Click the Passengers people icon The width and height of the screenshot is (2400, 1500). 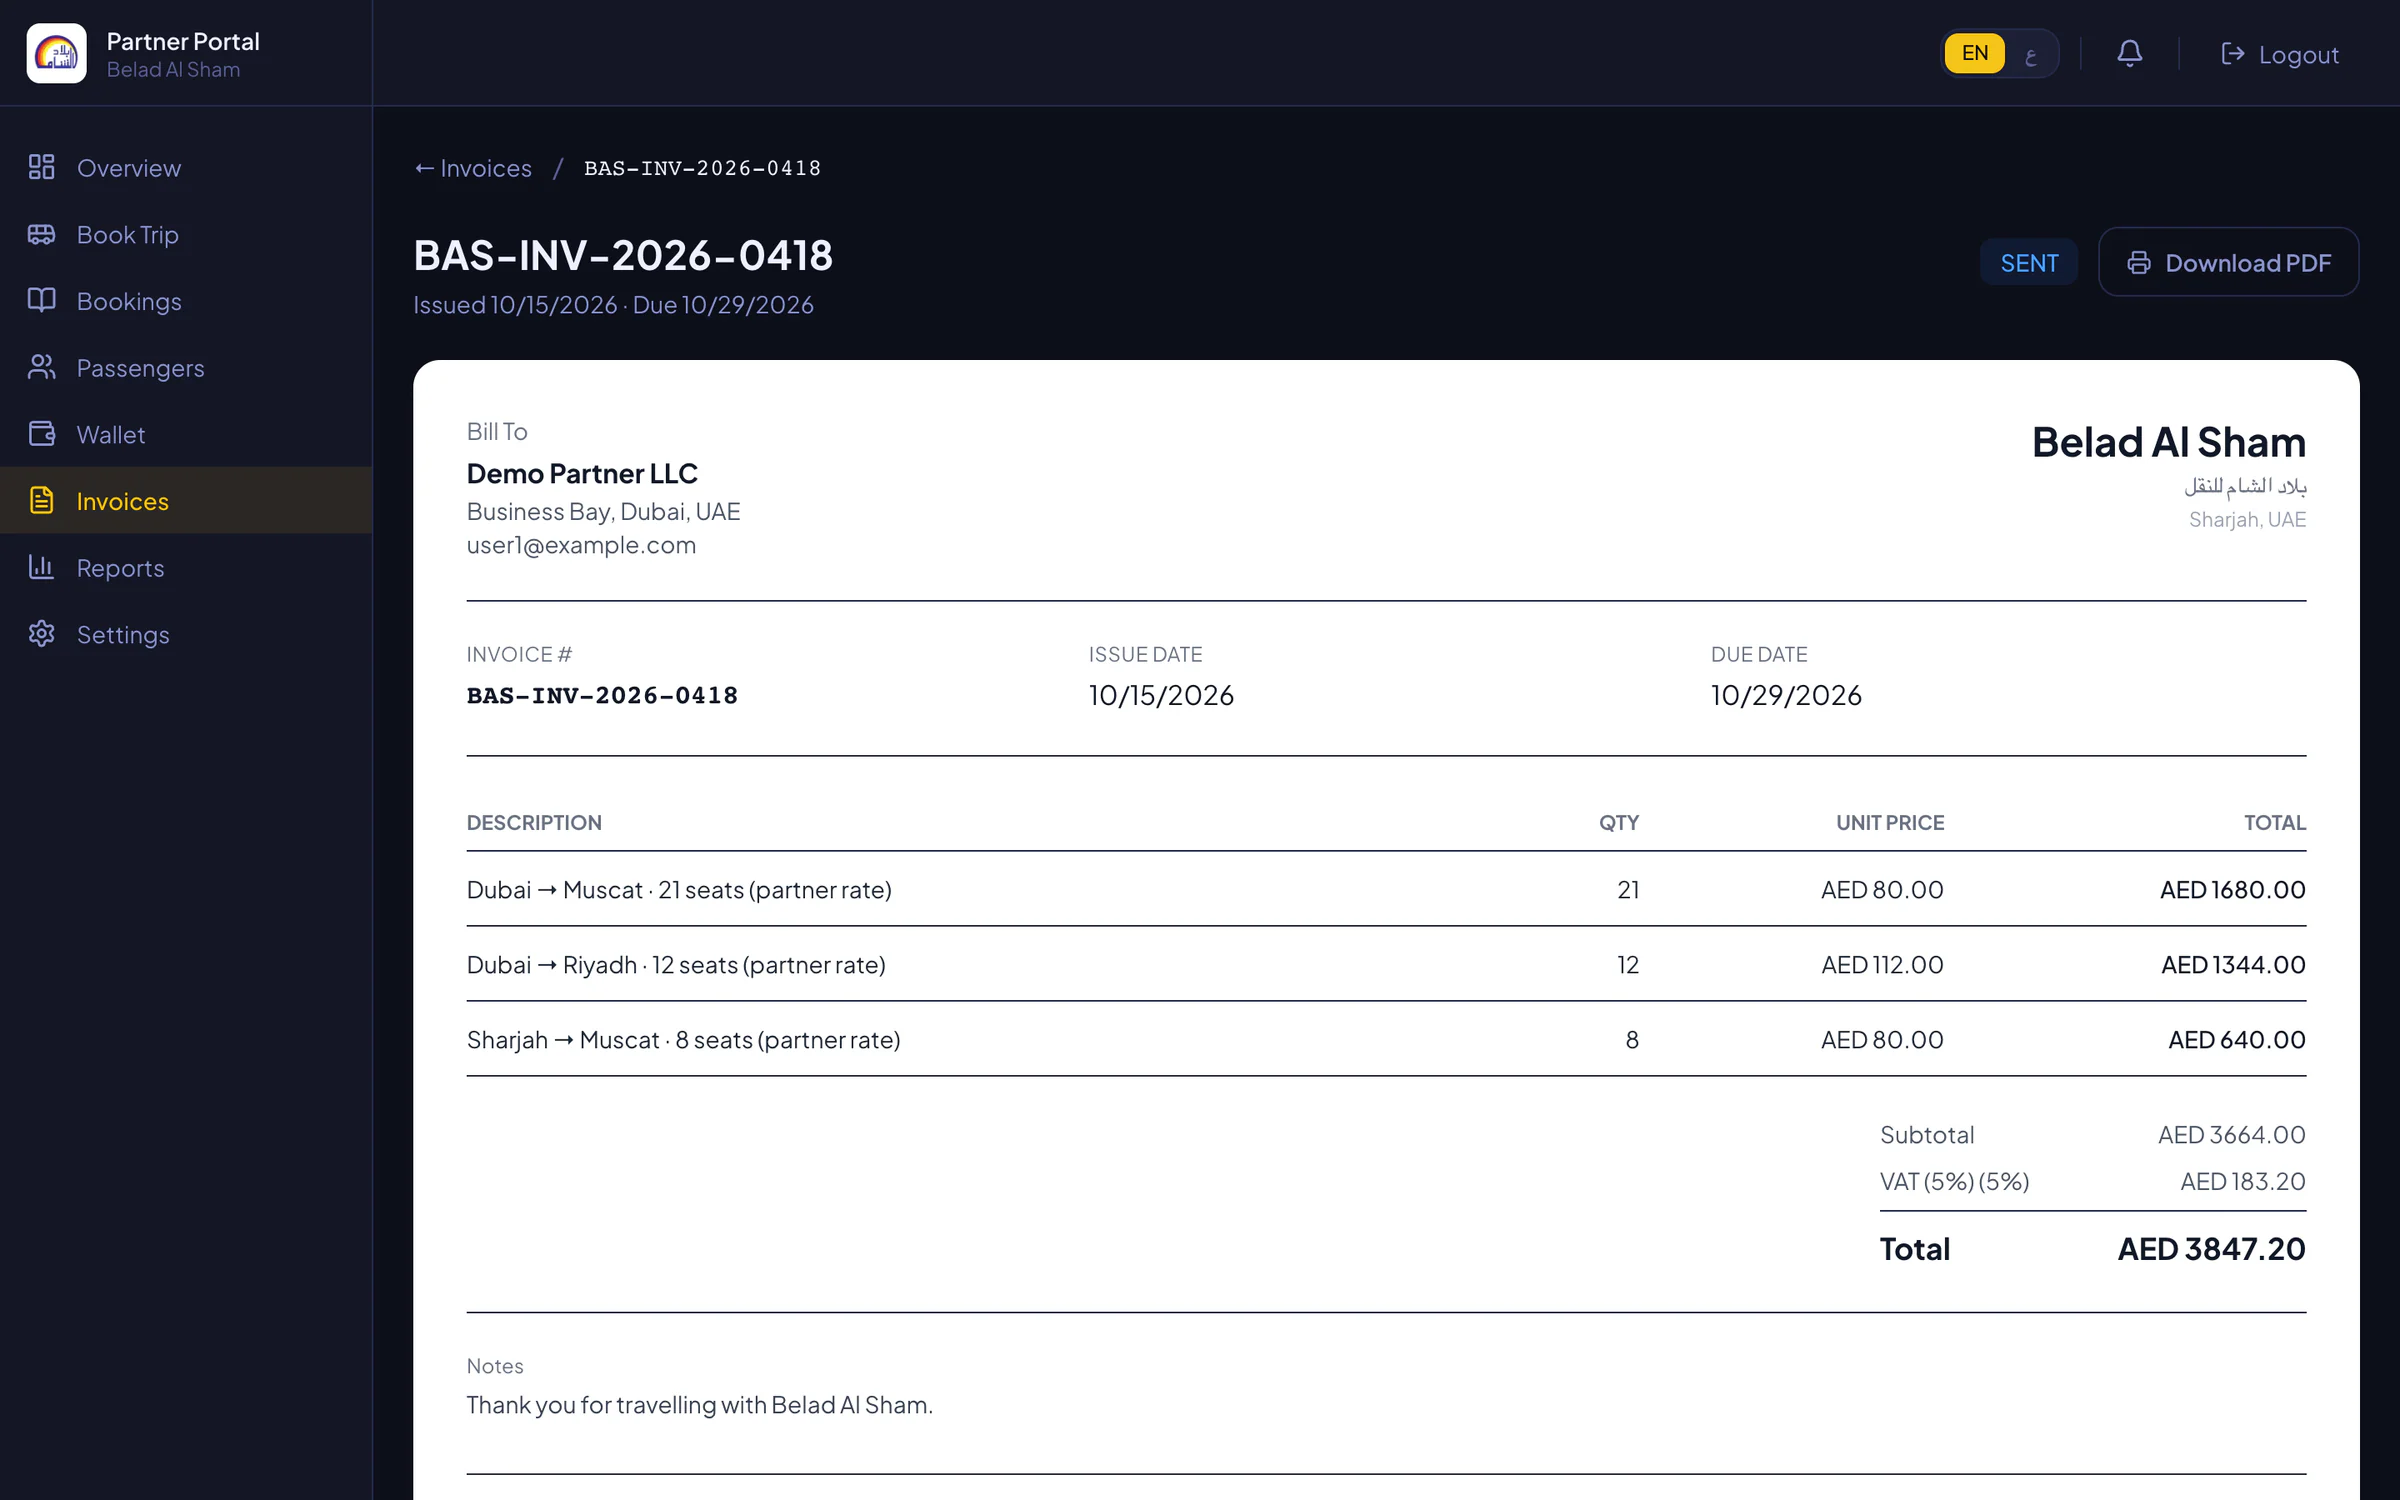pos(41,367)
